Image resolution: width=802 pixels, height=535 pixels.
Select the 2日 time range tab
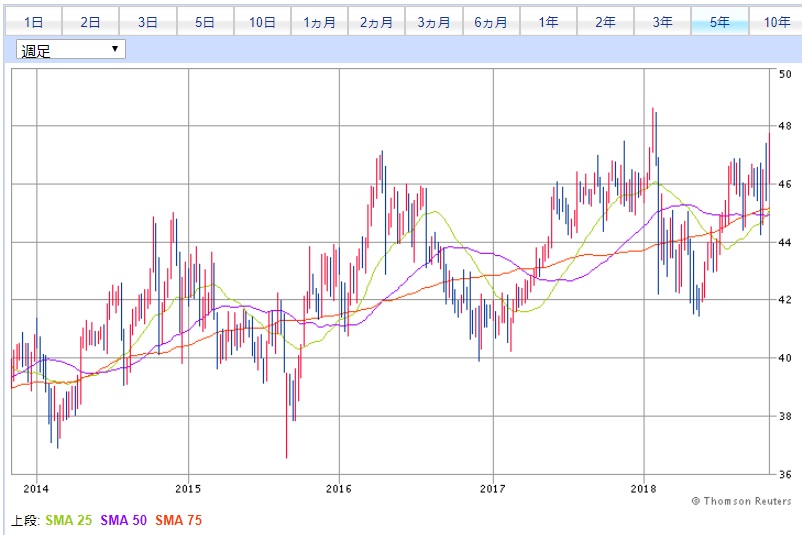91,21
